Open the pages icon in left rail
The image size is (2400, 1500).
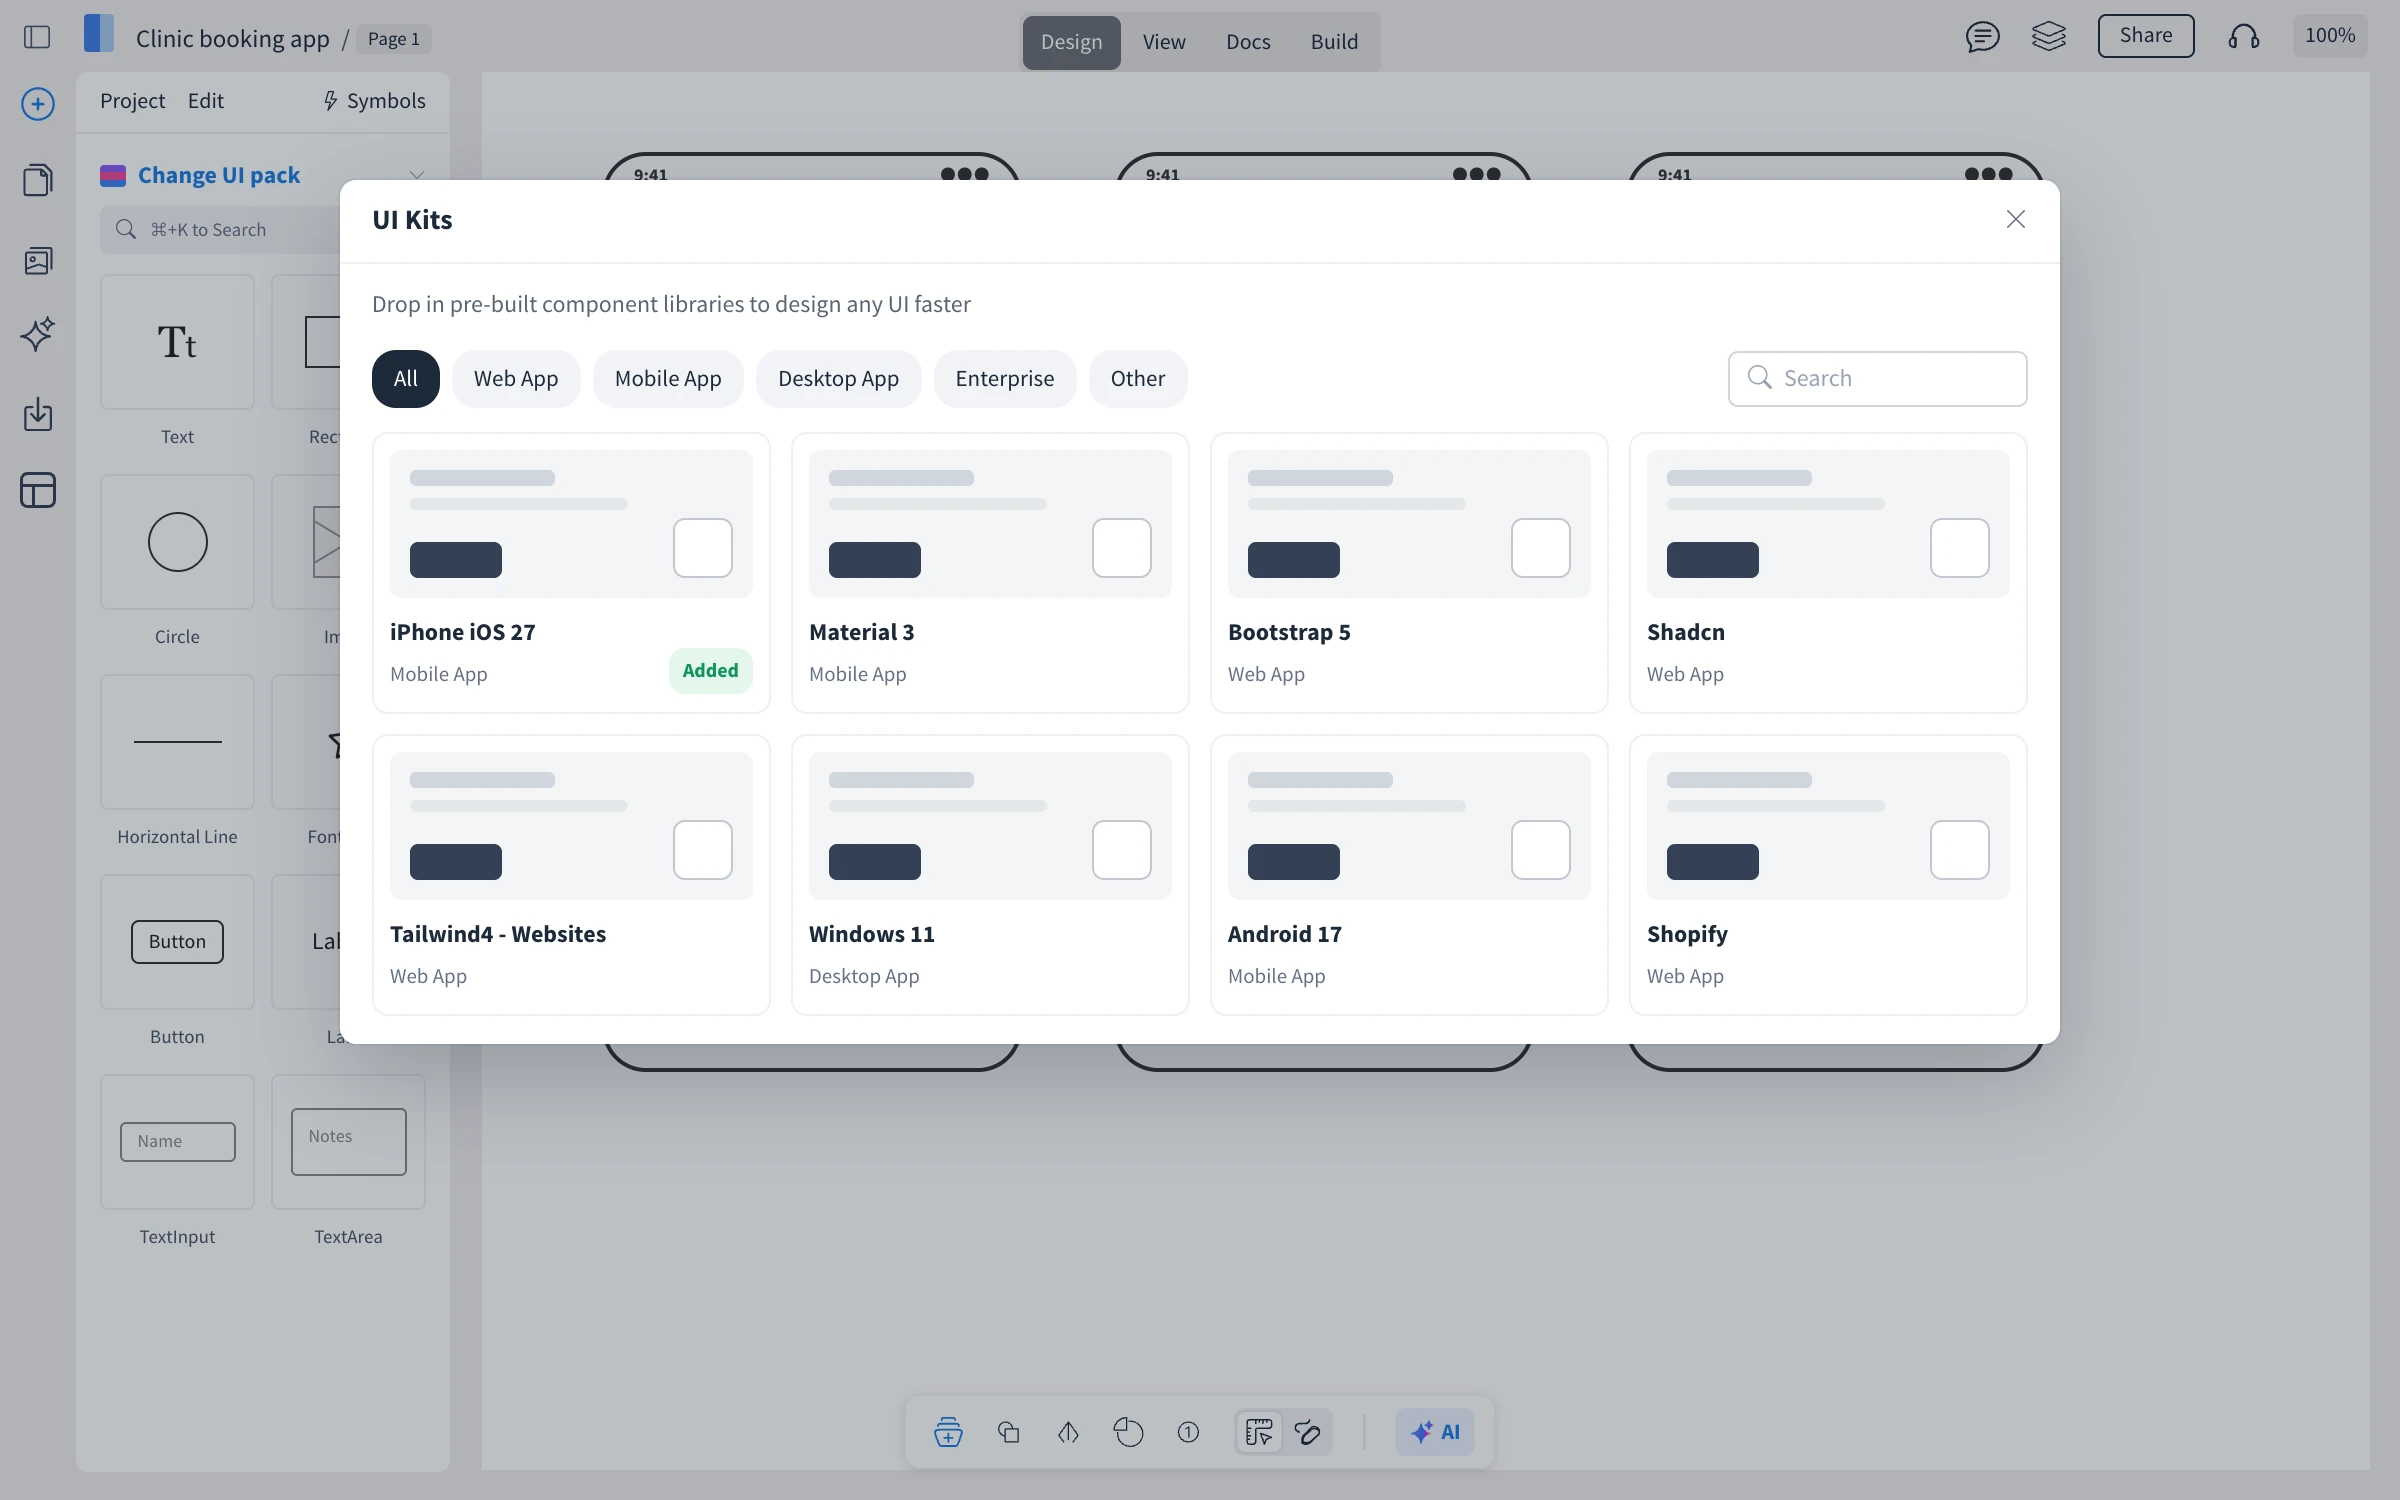click(x=38, y=180)
